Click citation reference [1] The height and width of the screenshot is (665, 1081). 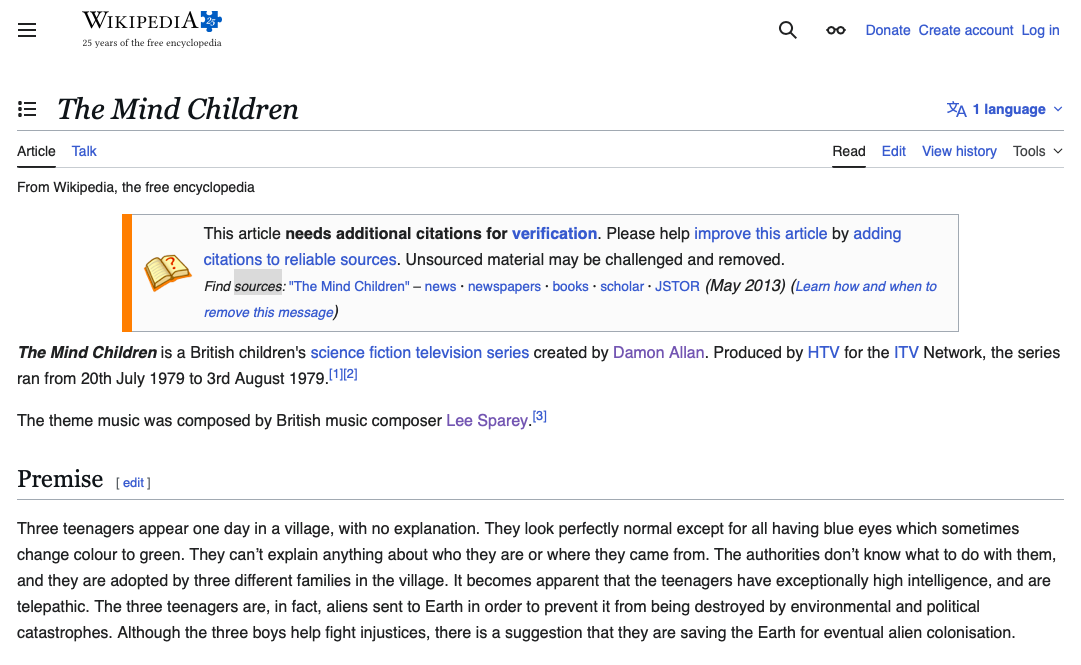point(336,374)
